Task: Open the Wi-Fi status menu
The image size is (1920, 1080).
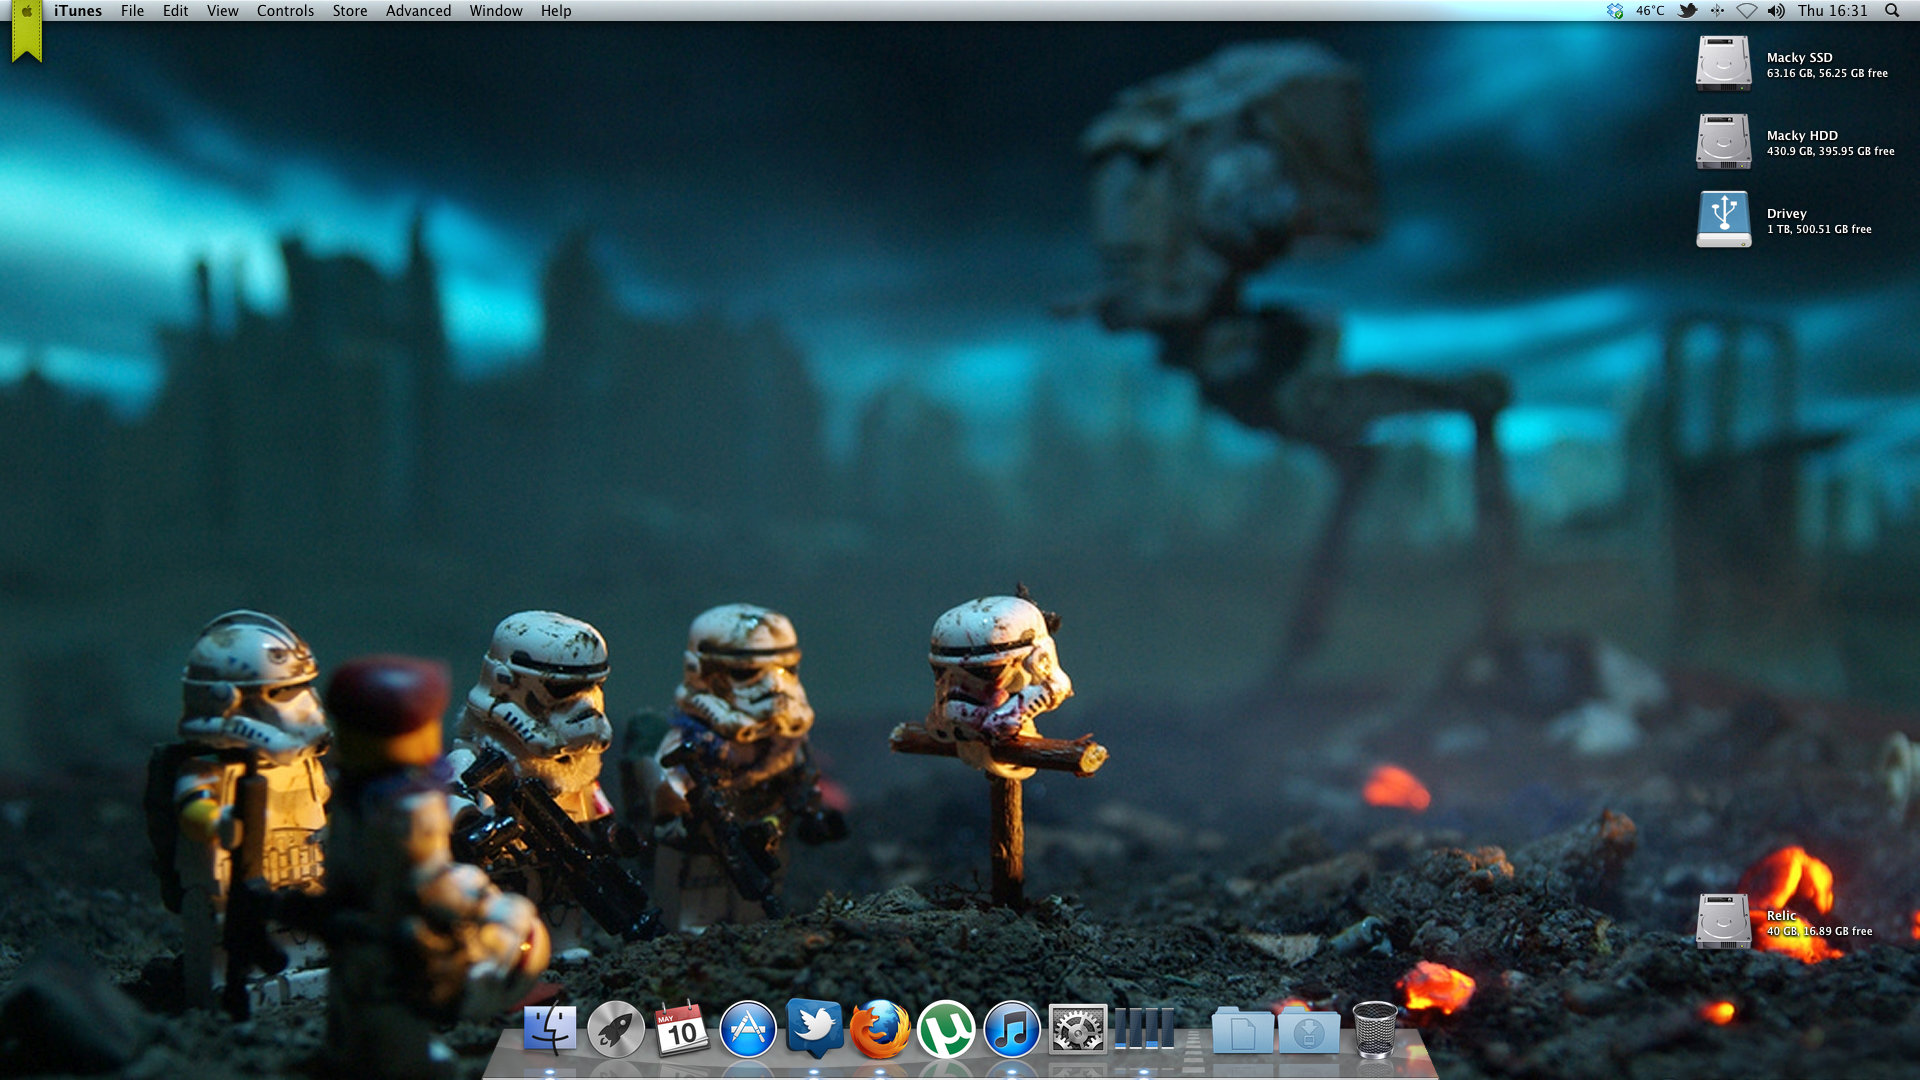Action: 1746,11
